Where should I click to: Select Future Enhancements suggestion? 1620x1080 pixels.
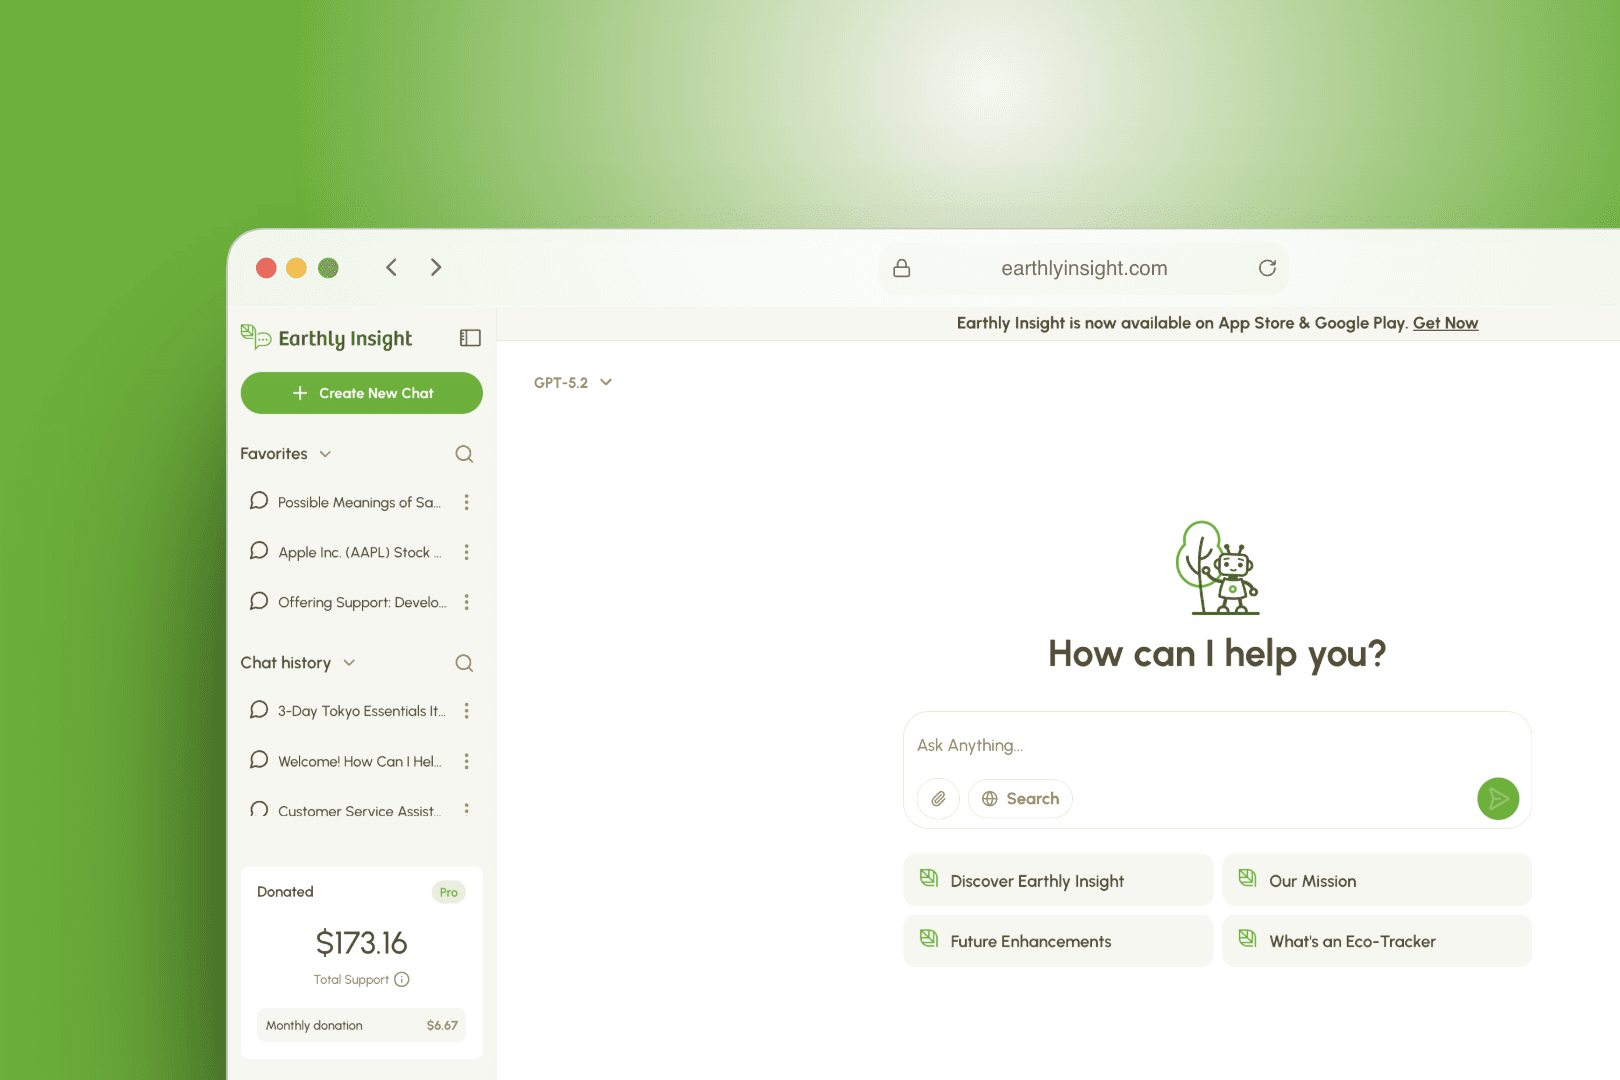pos(1058,941)
